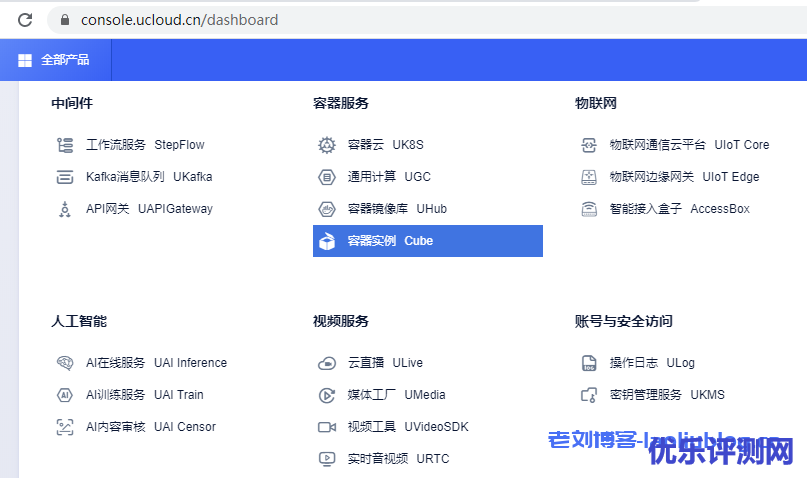Open 视频工具 UVideoSDK
The image size is (807, 478).
pos(408,427)
